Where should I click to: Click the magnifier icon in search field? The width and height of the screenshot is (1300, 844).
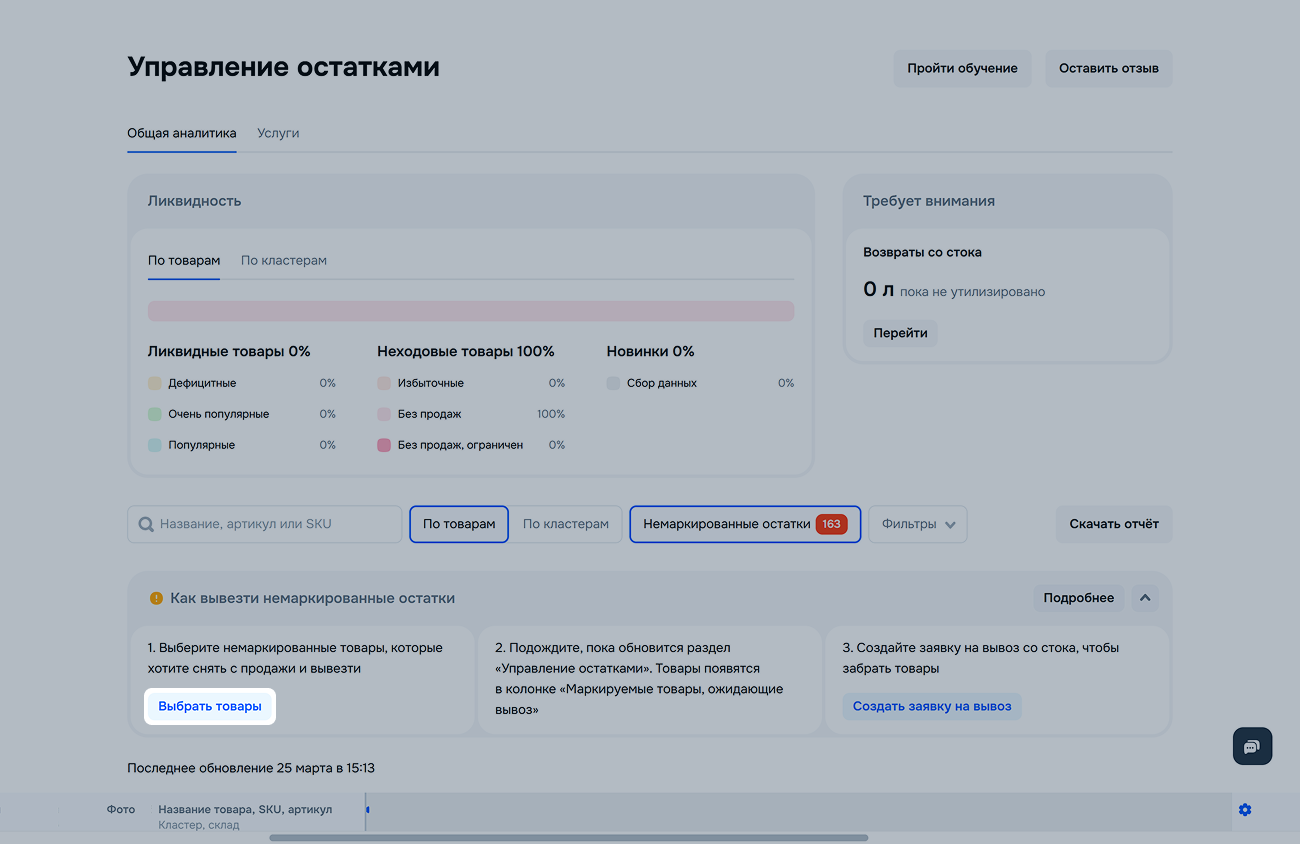click(146, 524)
